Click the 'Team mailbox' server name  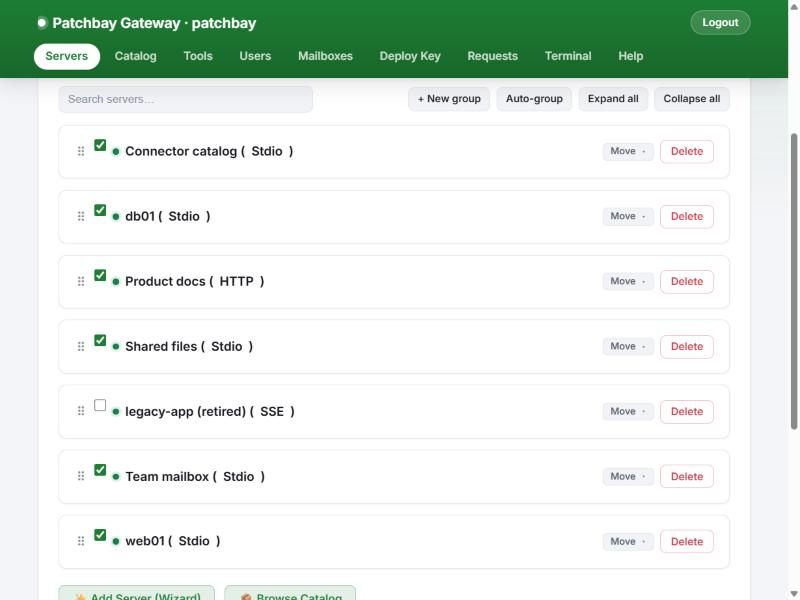(167, 477)
